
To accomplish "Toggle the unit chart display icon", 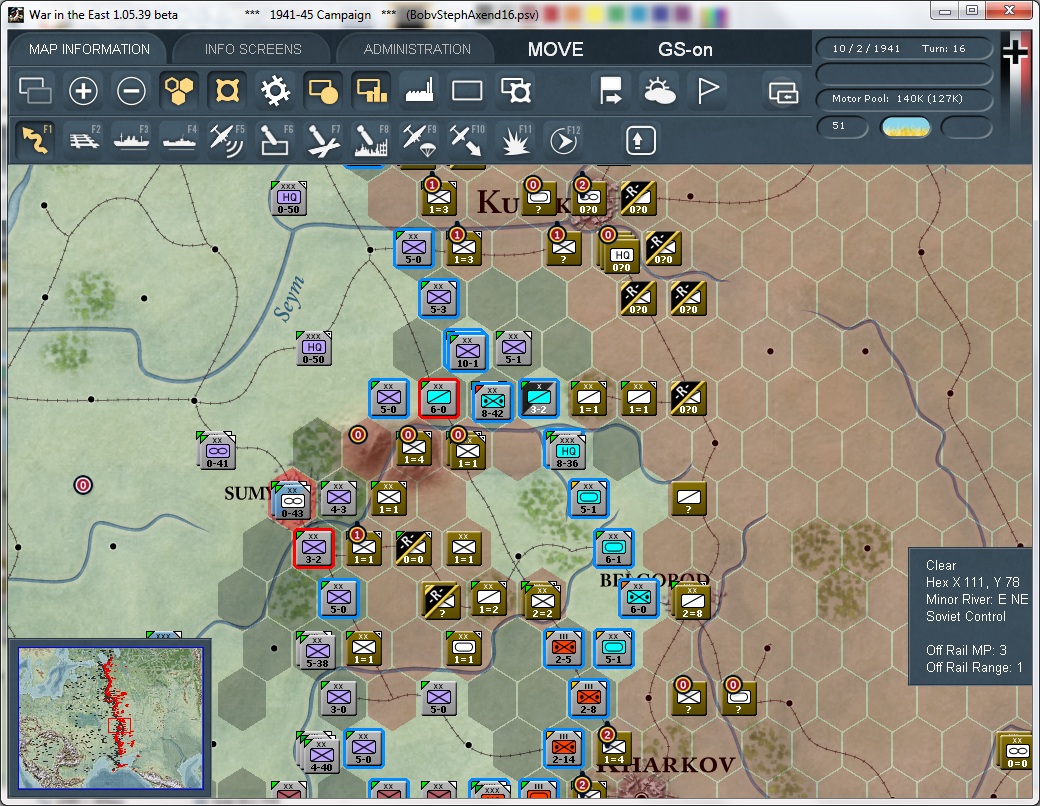I will 371,90.
